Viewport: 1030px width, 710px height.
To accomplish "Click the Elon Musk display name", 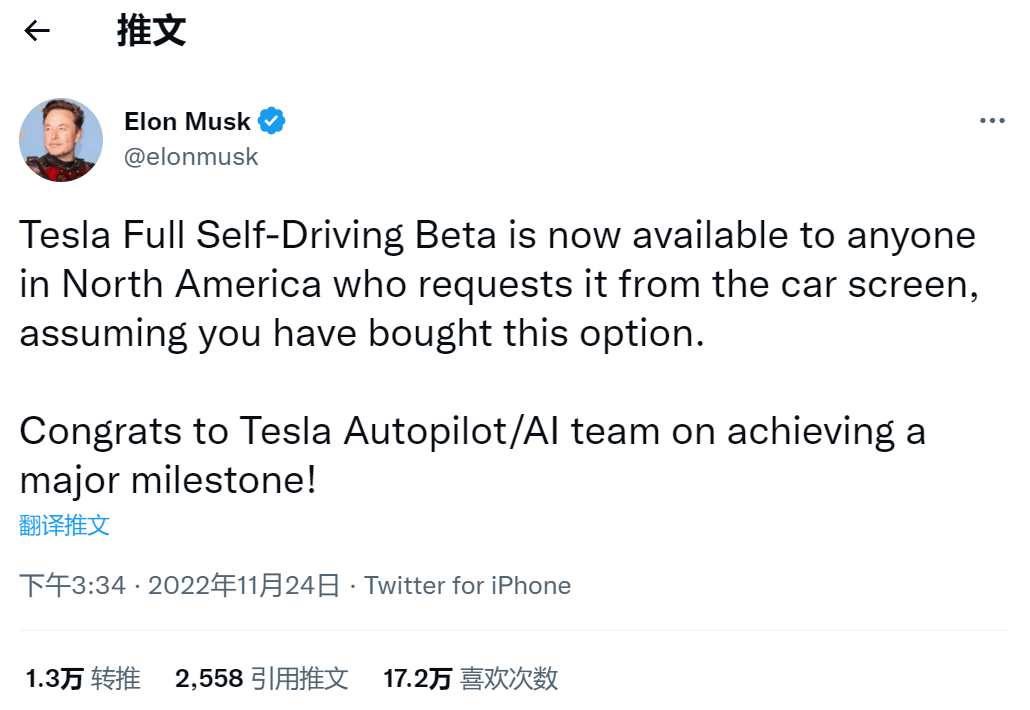I will pos(187,122).
